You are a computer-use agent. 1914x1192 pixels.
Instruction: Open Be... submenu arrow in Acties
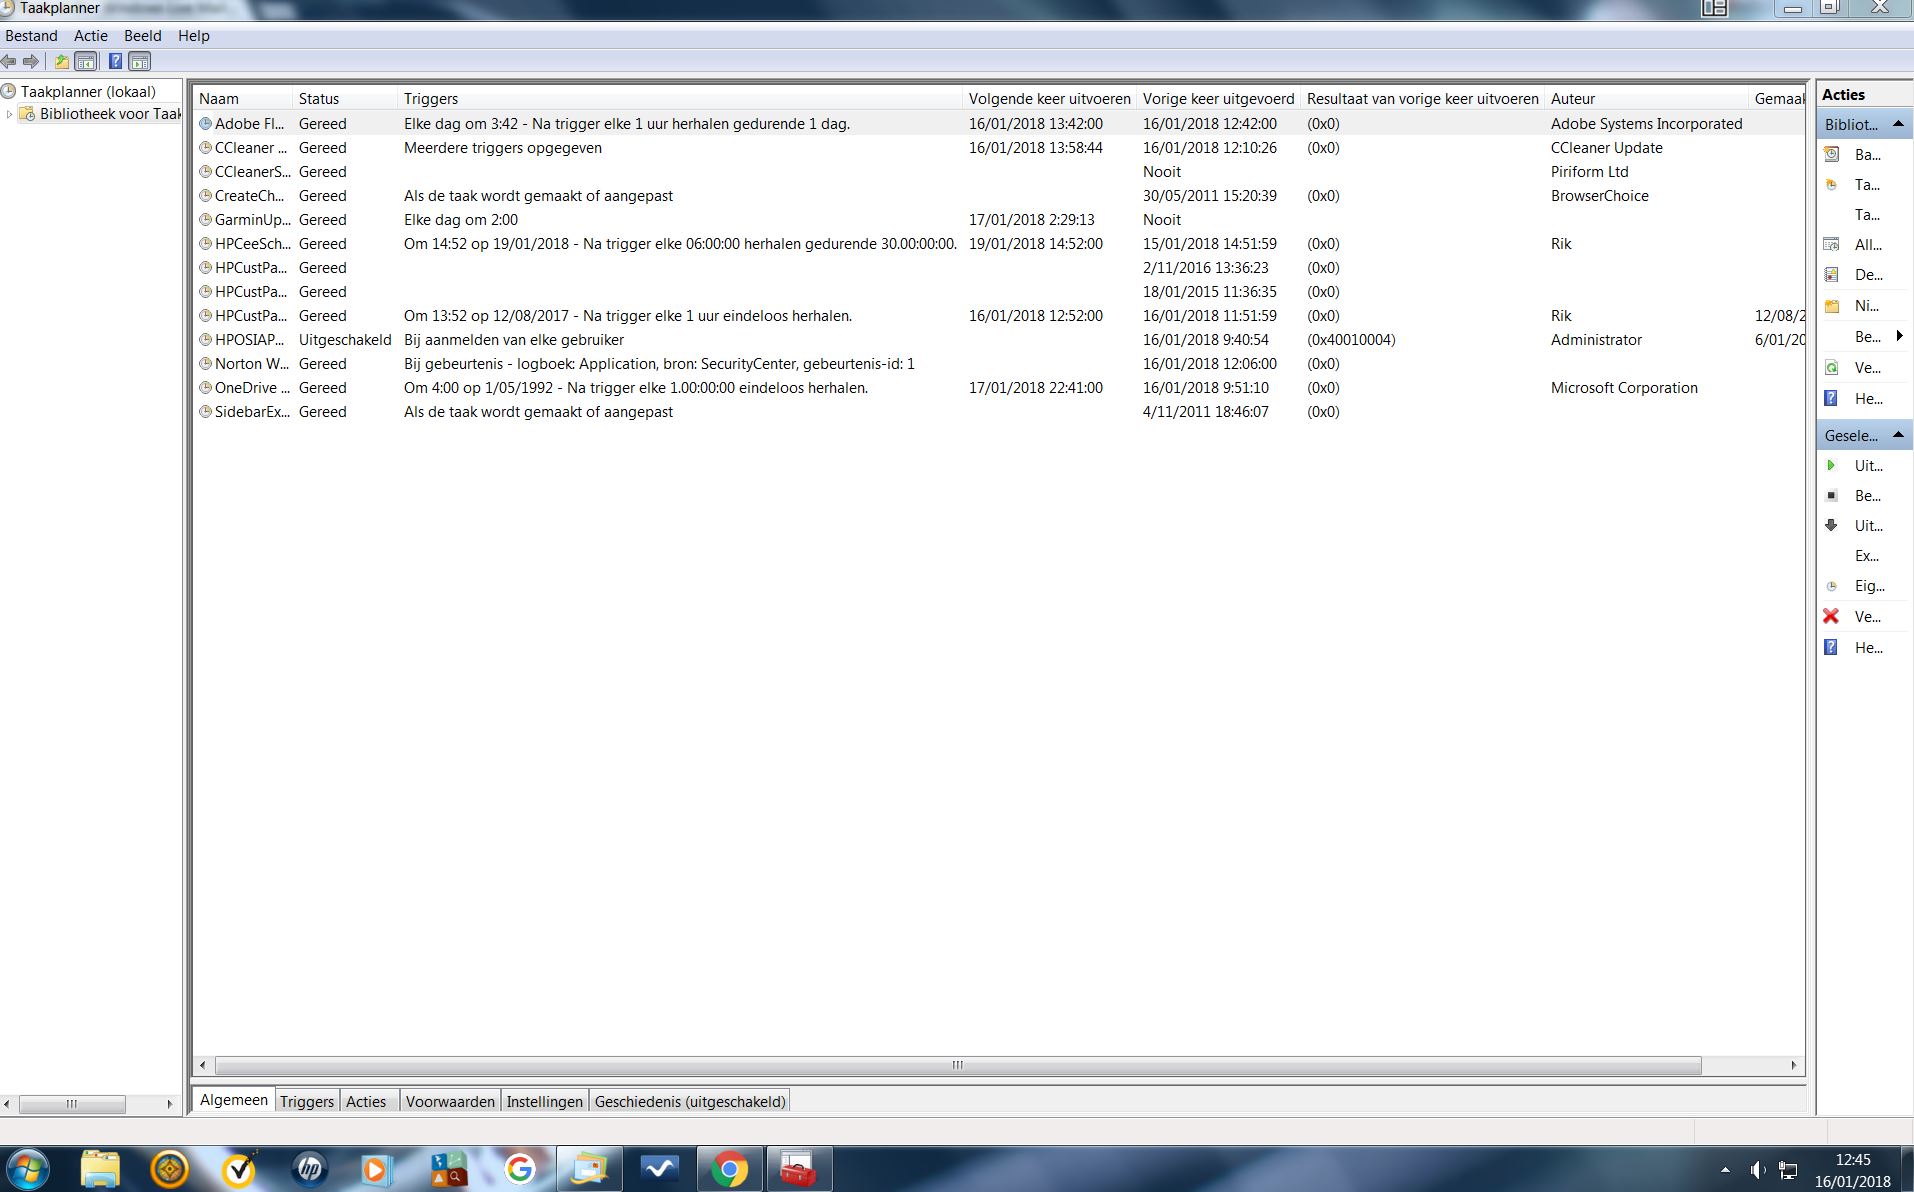click(x=1899, y=336)
